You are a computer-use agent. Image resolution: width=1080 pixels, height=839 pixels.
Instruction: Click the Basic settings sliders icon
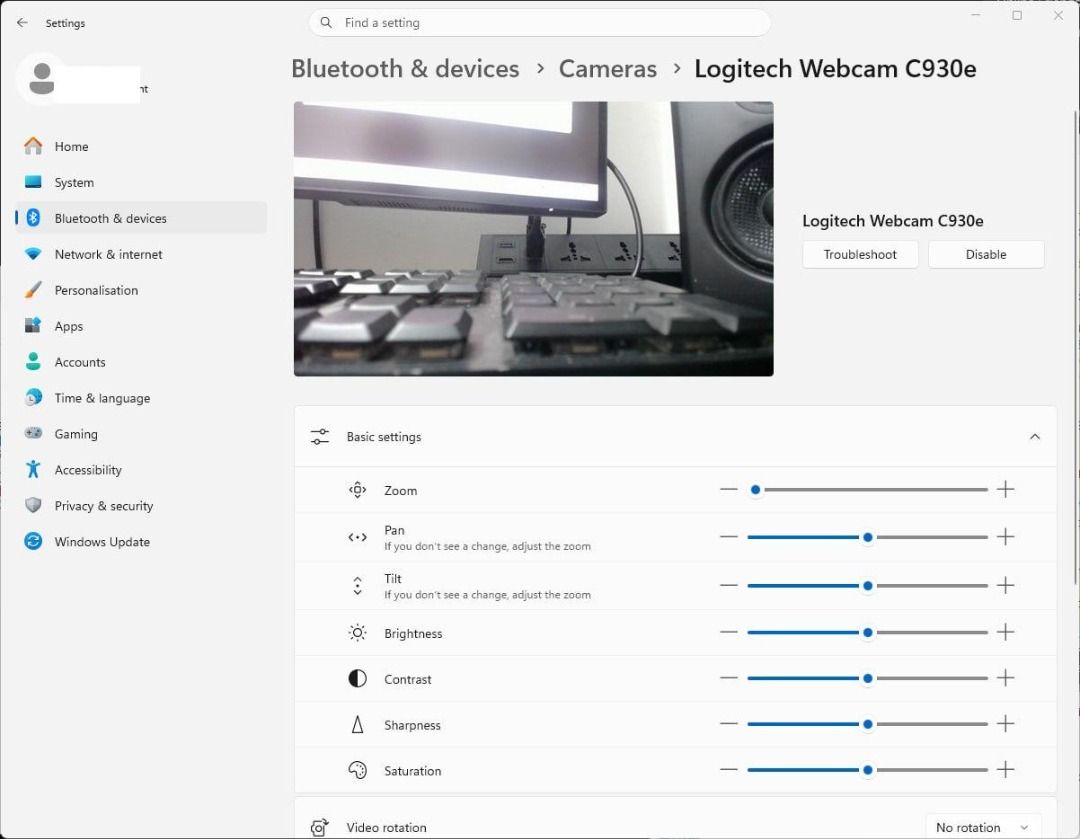pyautogui.click(x=320, y=437)
